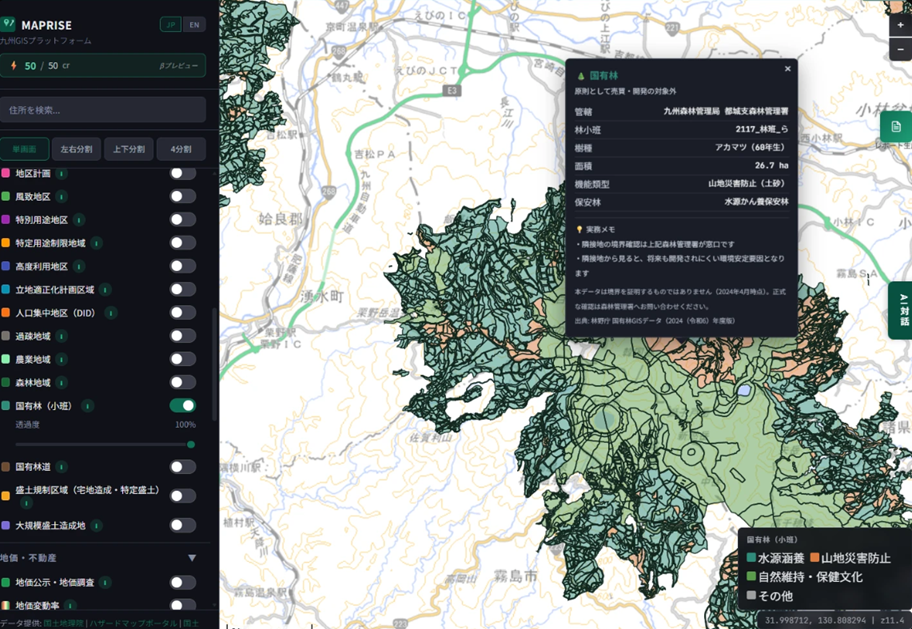Click the MAPRISE logo icon

pyautogui.click(x=8, y=24)
